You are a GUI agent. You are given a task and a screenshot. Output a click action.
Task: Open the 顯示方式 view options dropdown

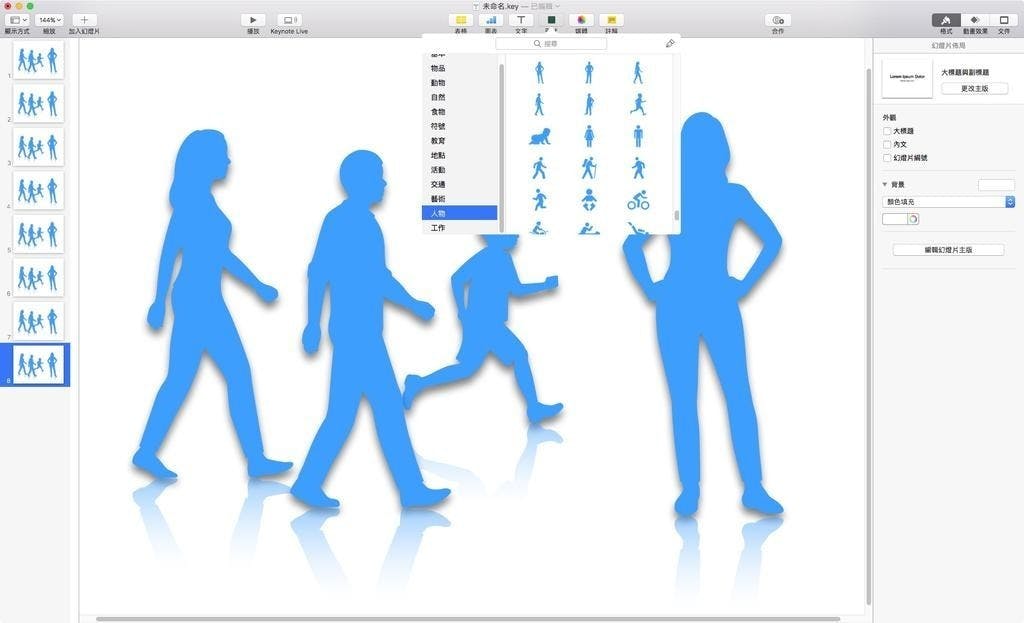tap(17, 20)
